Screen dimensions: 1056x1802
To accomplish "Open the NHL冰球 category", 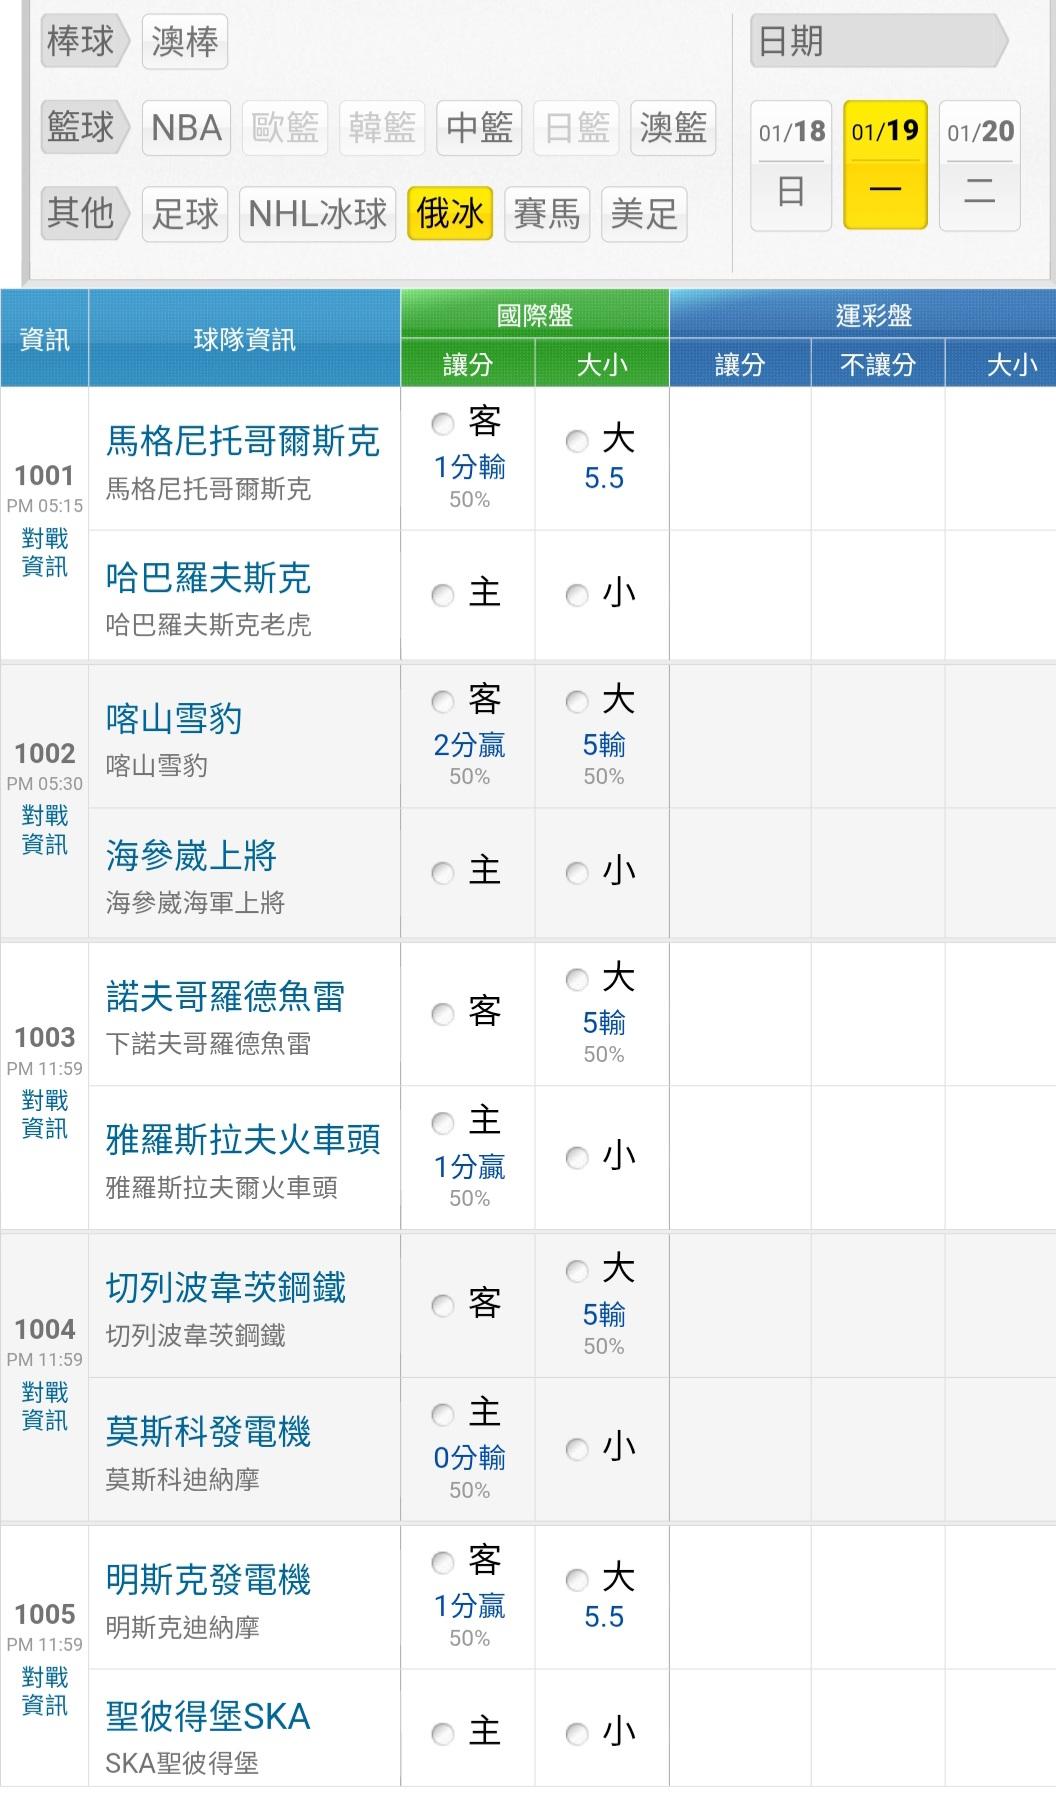I will 318,214.
